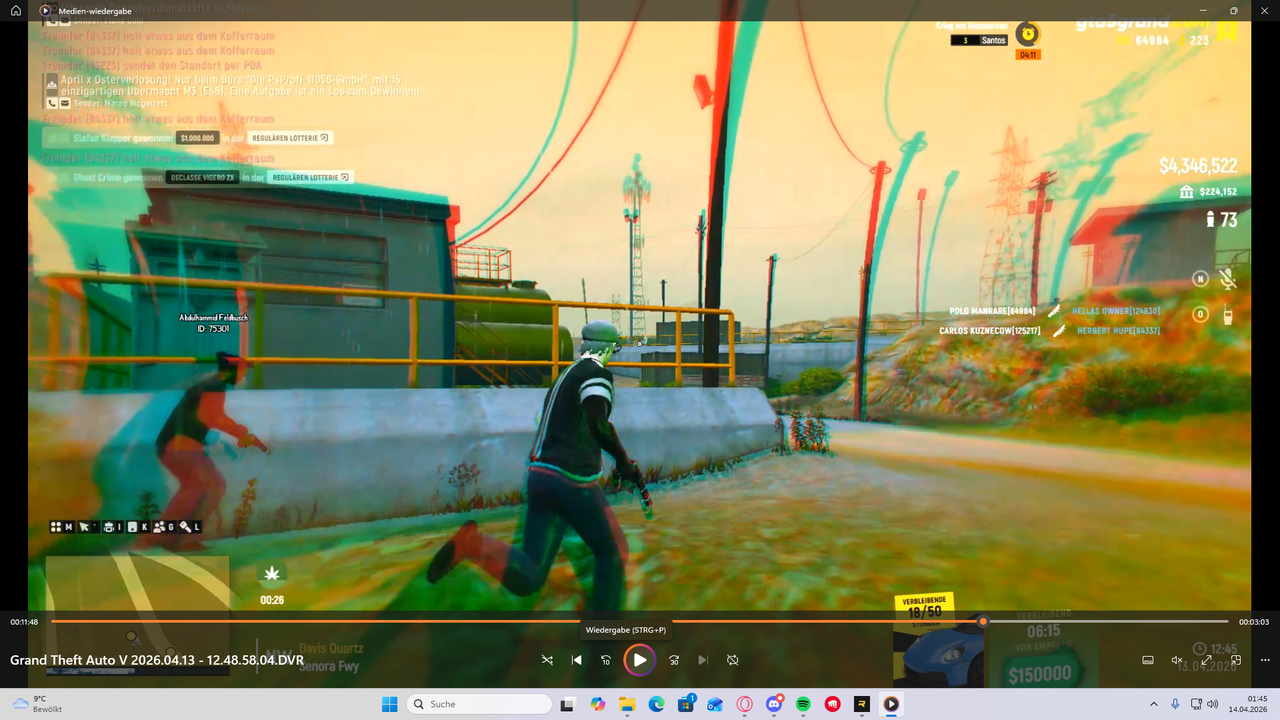The width and height of the screenshot is (1280, 720).
Task: Skip back 10 seconds
Action: [606, 660]
